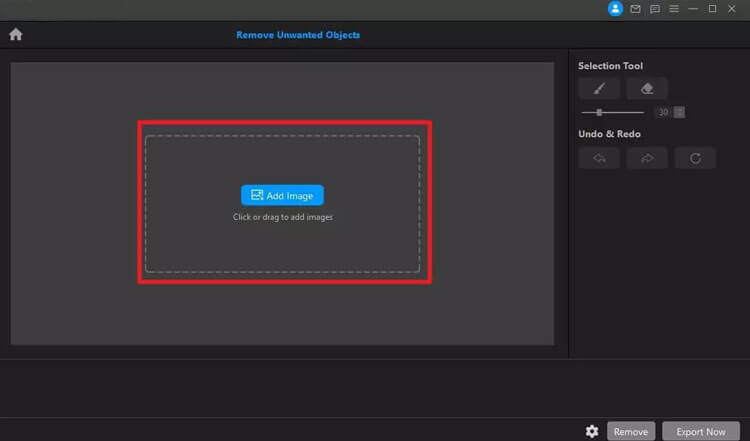Click the brush size stepper arrows
Viewport: 750px width, 441px height.
(680, 112)
